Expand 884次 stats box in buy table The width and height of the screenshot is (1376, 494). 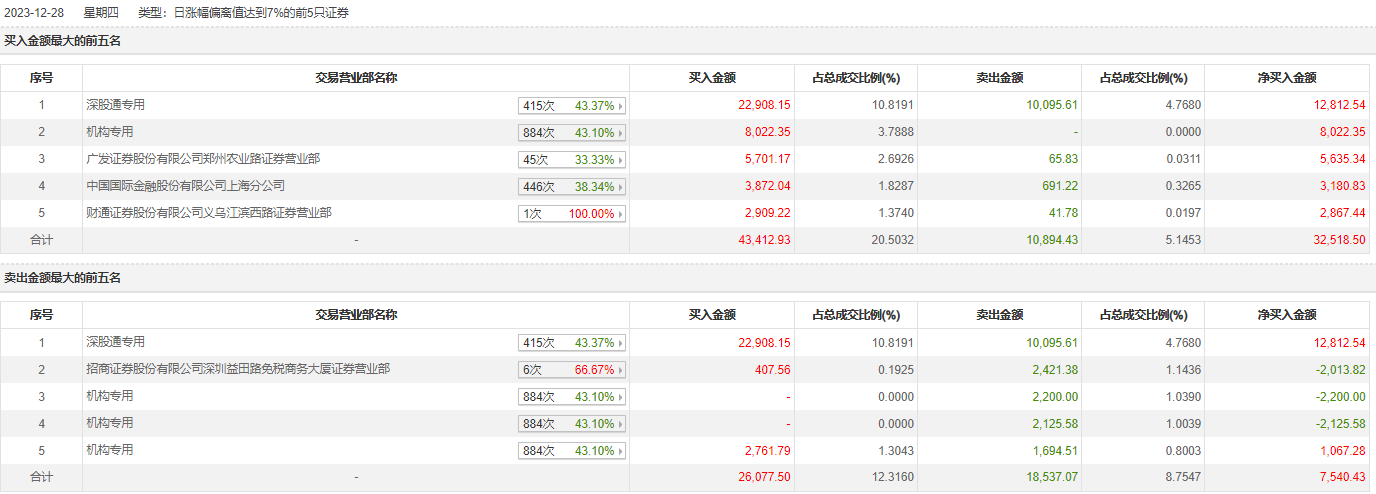click(572, 133)
